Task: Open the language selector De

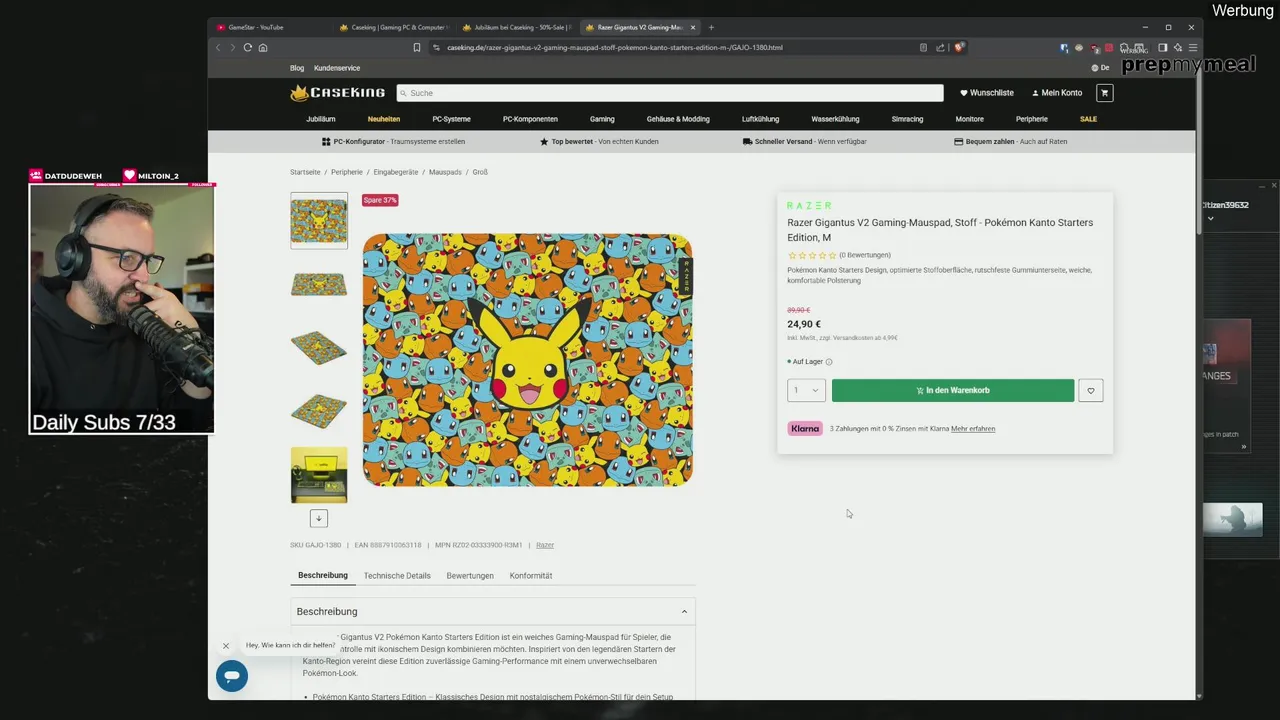Action: tap(1101, 68)
